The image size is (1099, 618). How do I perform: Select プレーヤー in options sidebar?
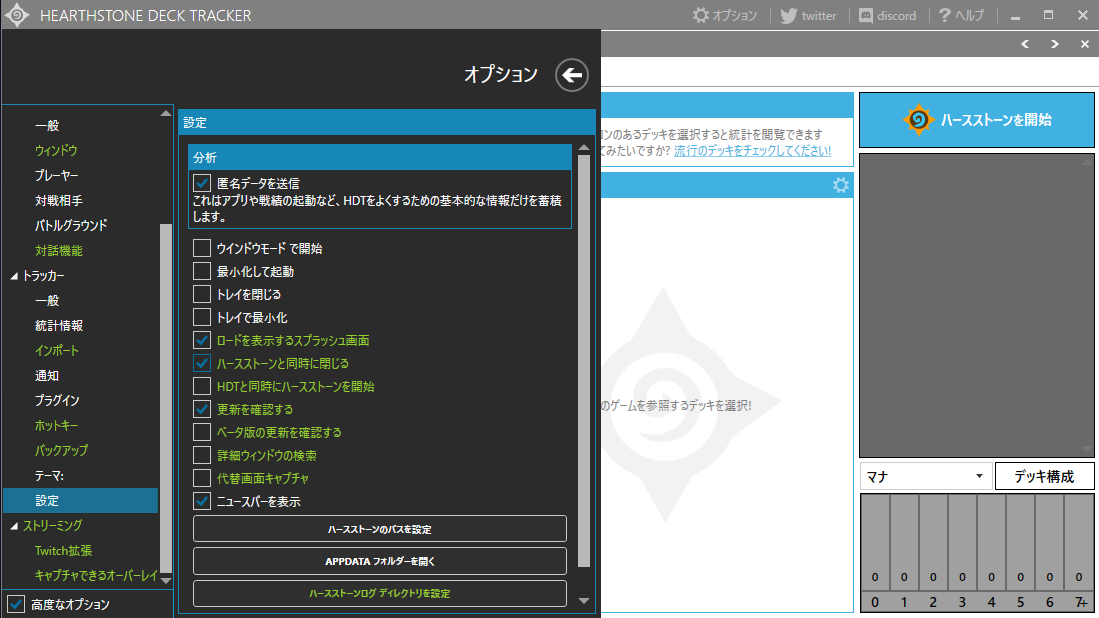coord(56,175)
